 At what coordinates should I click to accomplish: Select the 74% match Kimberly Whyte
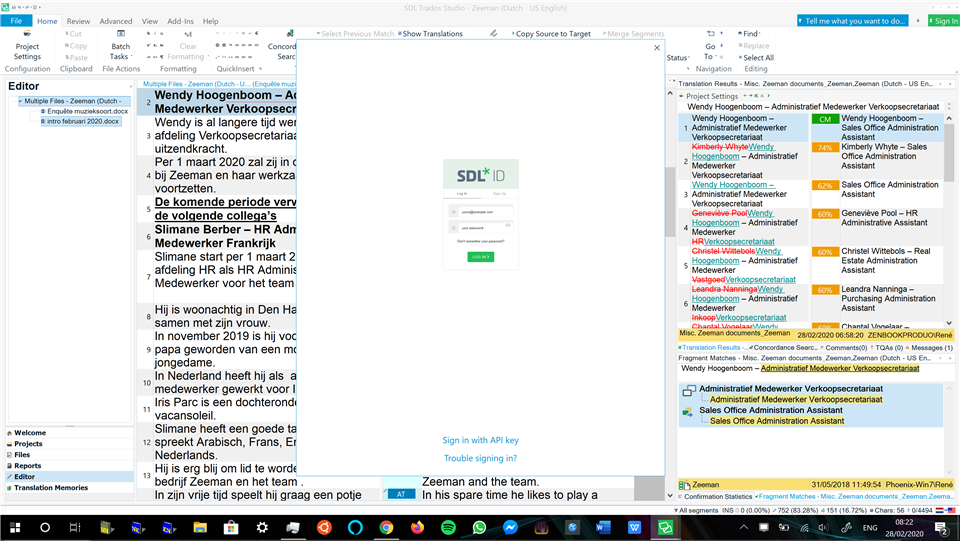pos(811,160)
